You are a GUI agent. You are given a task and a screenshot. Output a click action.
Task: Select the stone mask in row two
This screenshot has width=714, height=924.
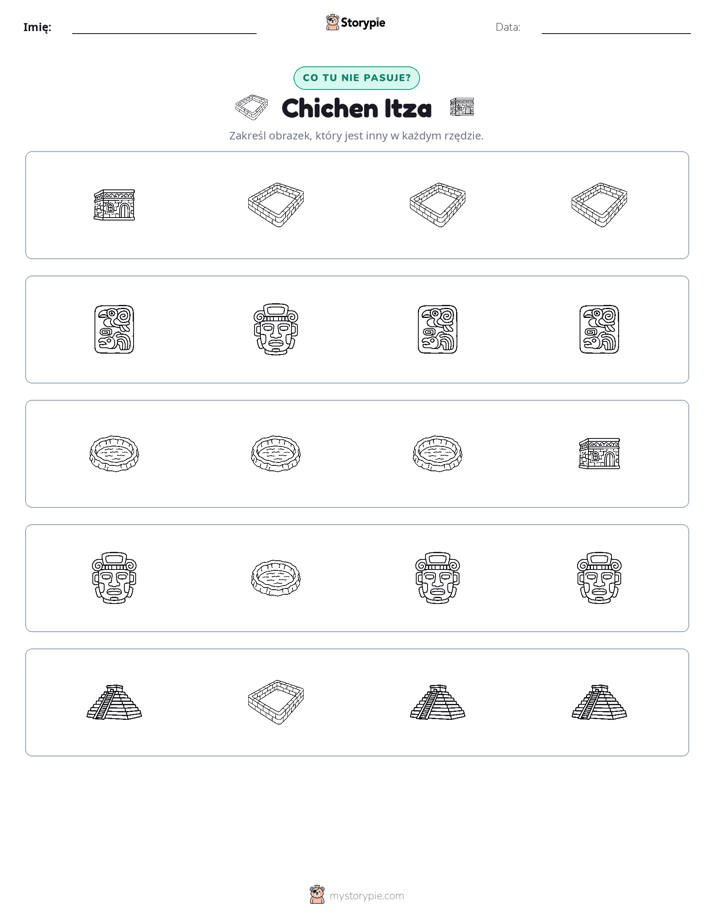[276, 329]
